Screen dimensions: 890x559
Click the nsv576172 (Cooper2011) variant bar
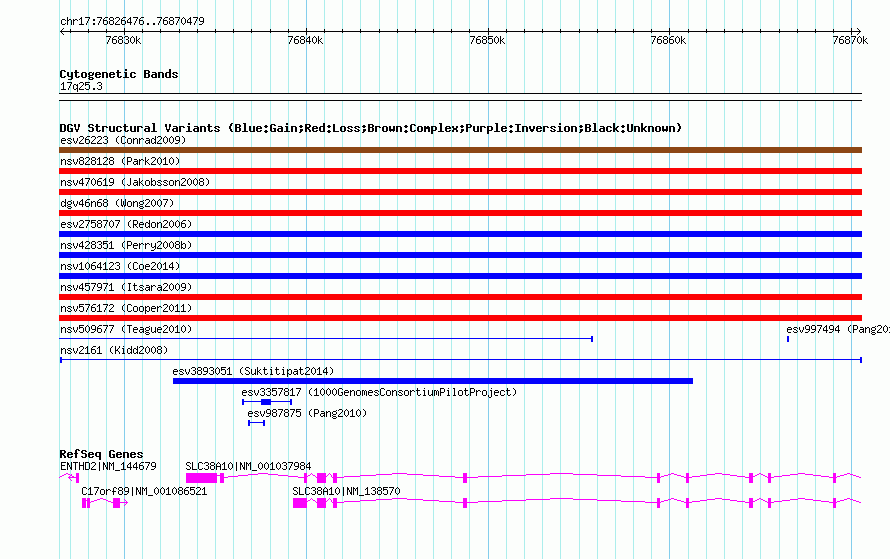tap(460, 318)
